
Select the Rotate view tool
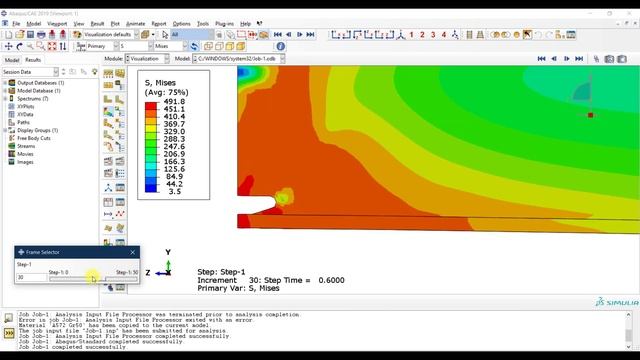(19, 46)
